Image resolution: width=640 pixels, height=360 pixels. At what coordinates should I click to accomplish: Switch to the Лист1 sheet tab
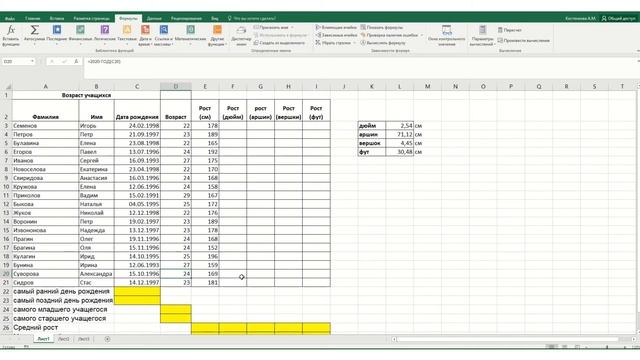43,339
